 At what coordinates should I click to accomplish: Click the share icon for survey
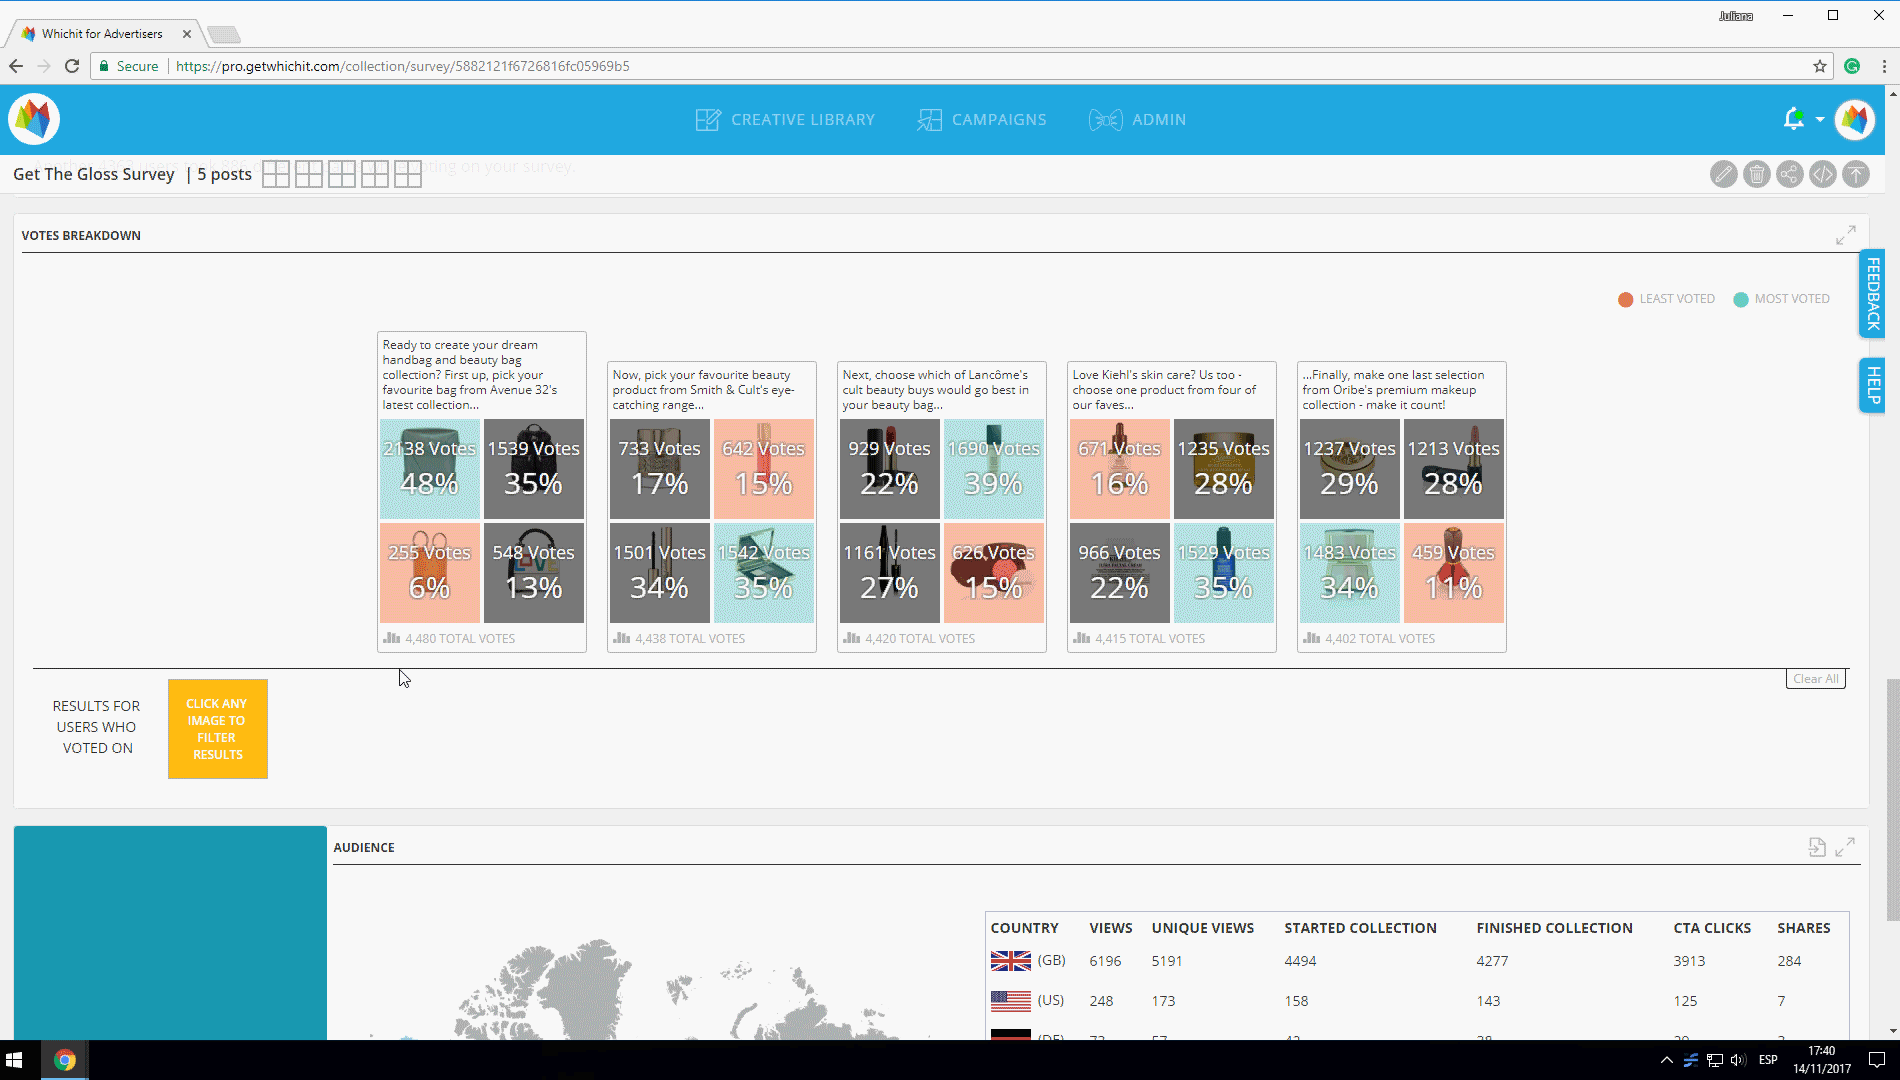pos(1789,174)
